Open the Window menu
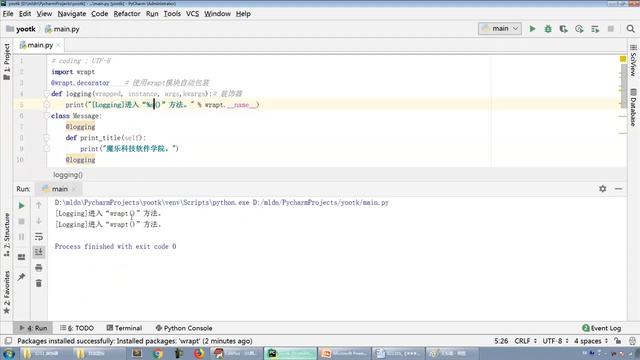This screenshot has width=640, height=360. [x=217, y=13]
